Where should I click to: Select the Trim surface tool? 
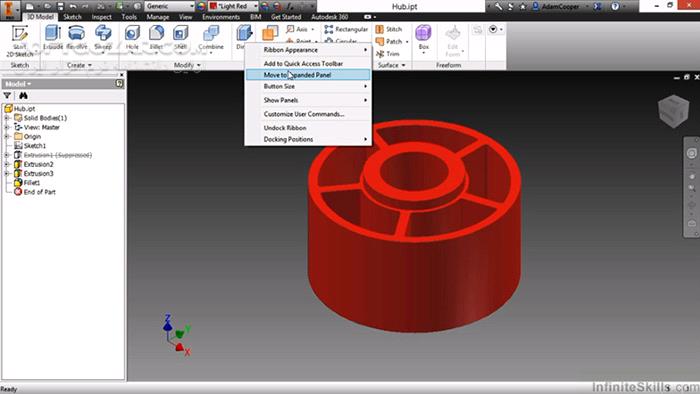click(388, 54)
